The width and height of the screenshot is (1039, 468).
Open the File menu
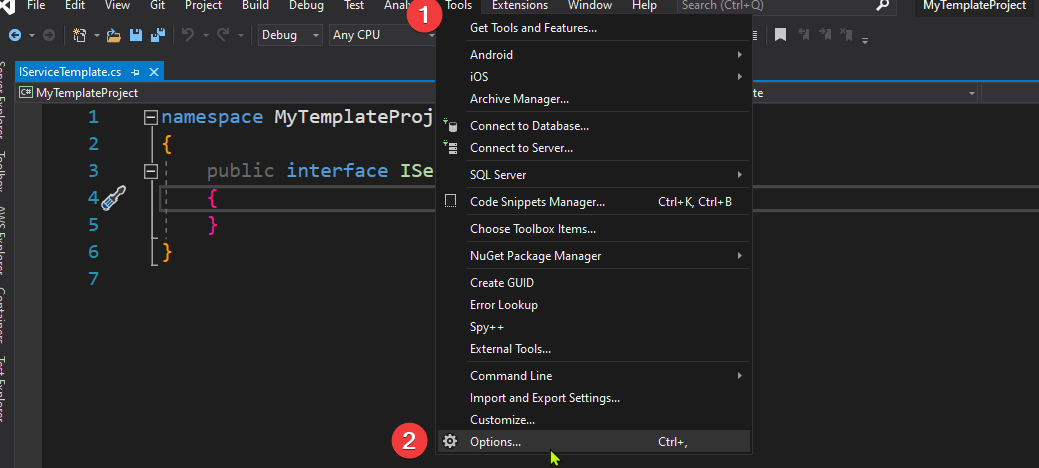pos(36,5)
